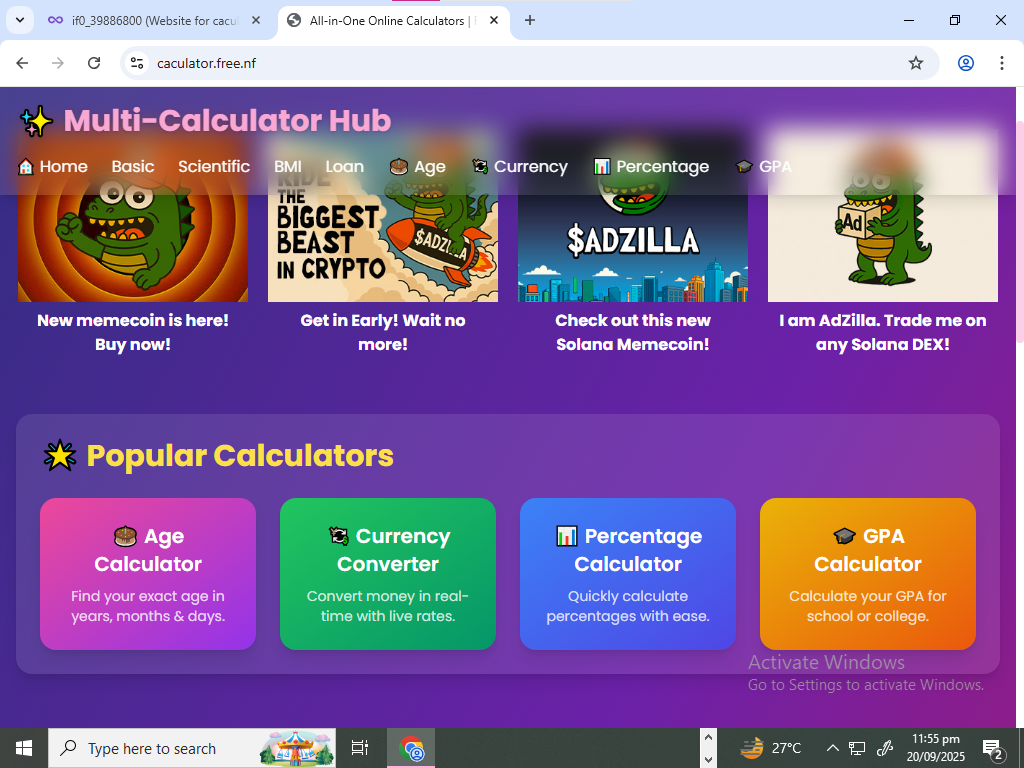Close the All-in-One Online Calculators tab

coord(494,20)
